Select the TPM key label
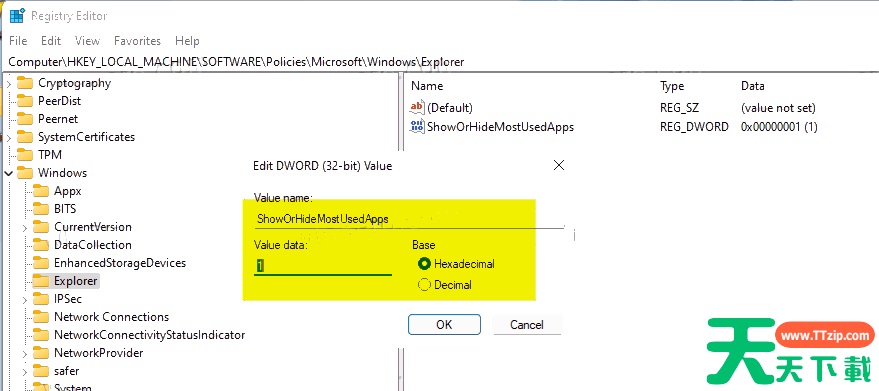 [x=50, y=155]
